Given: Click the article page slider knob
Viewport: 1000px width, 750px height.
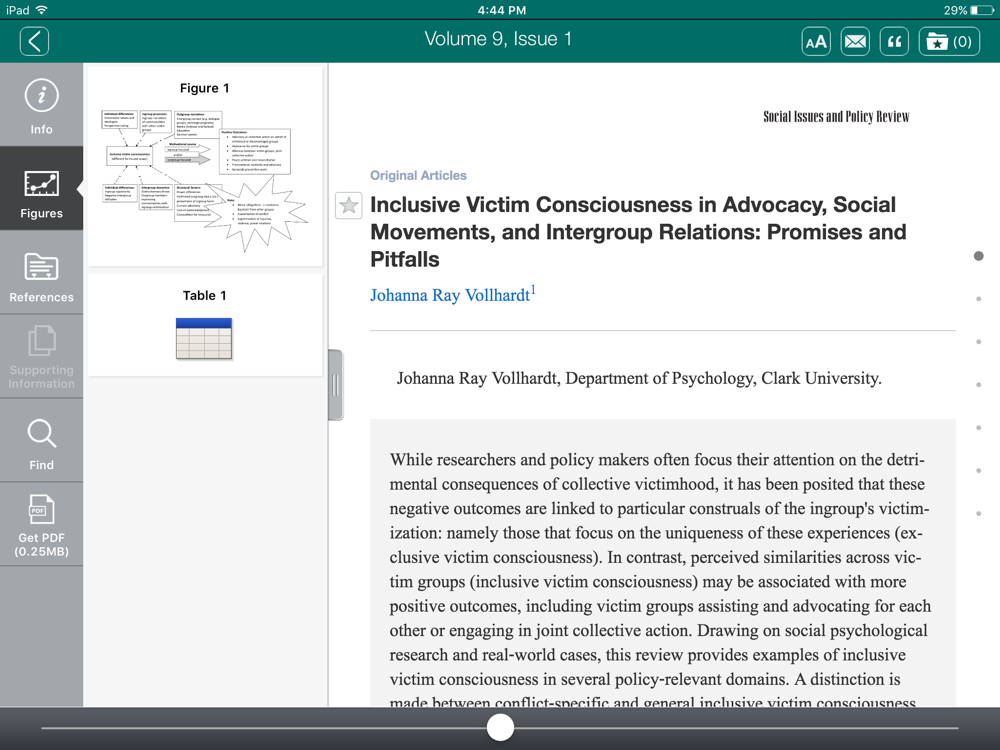Looking at the screenshot, I should [500, 728].
